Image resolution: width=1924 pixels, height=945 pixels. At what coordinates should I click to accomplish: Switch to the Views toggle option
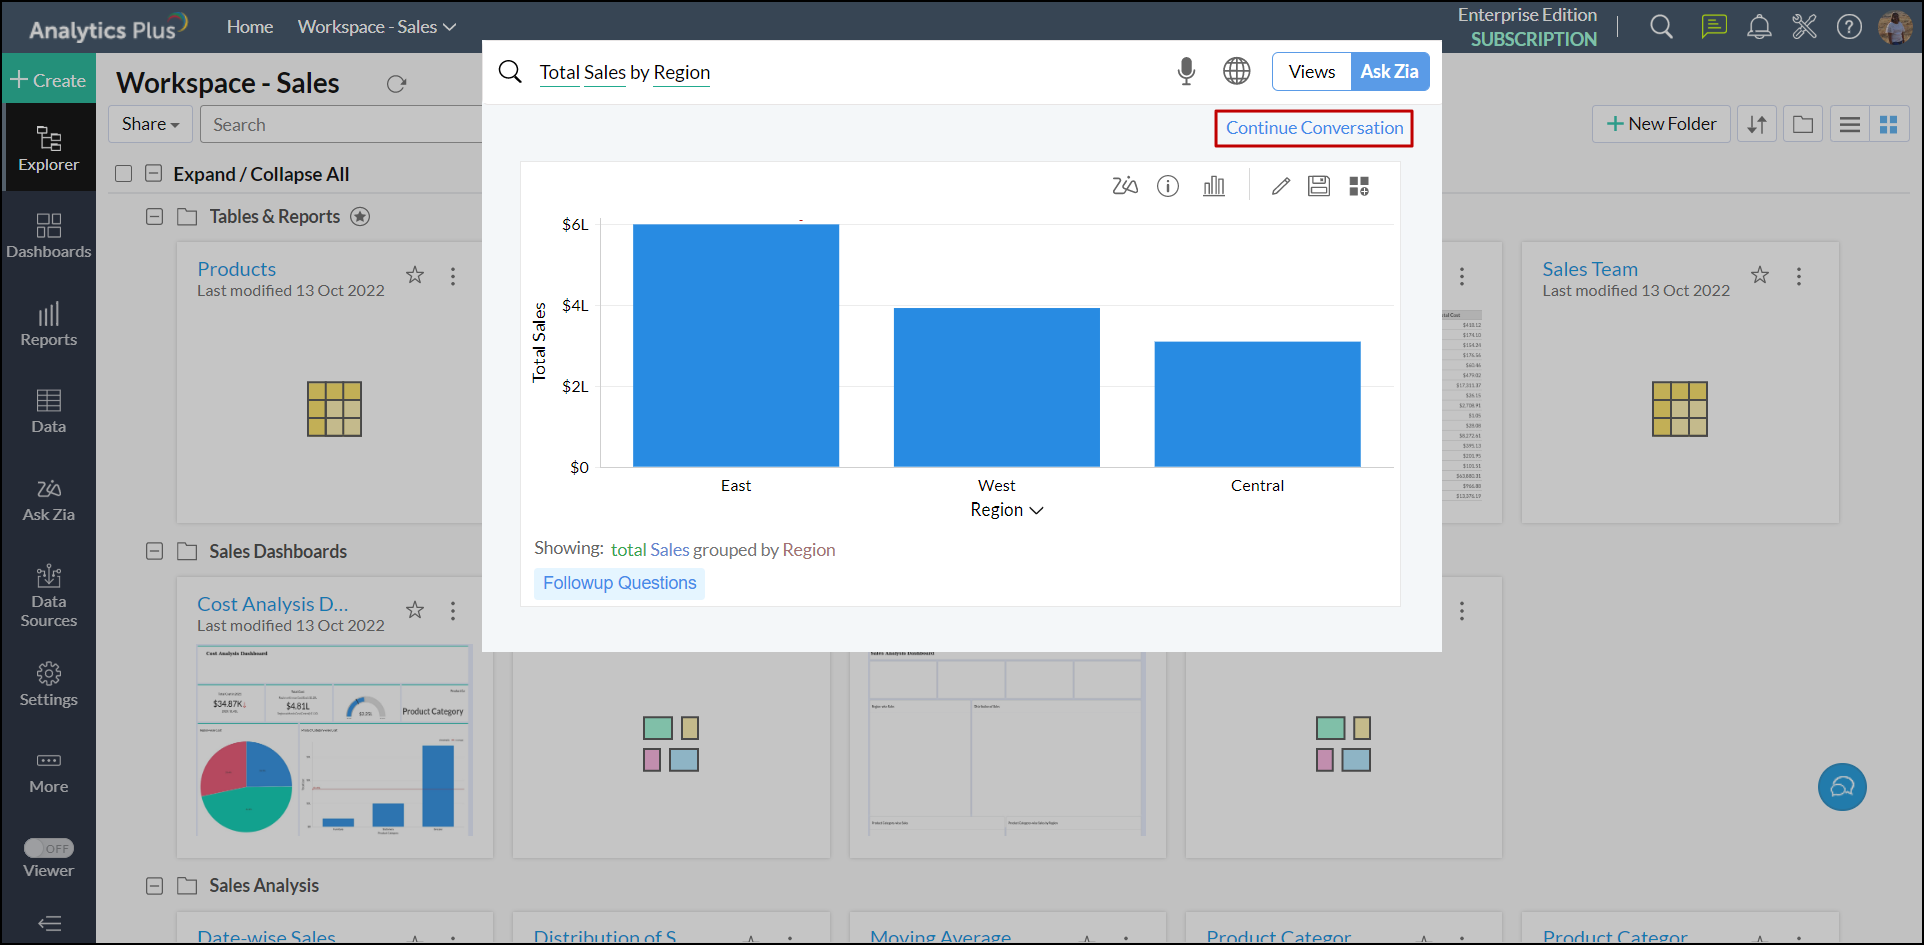pyautogui.click(x=1312, y=71)
